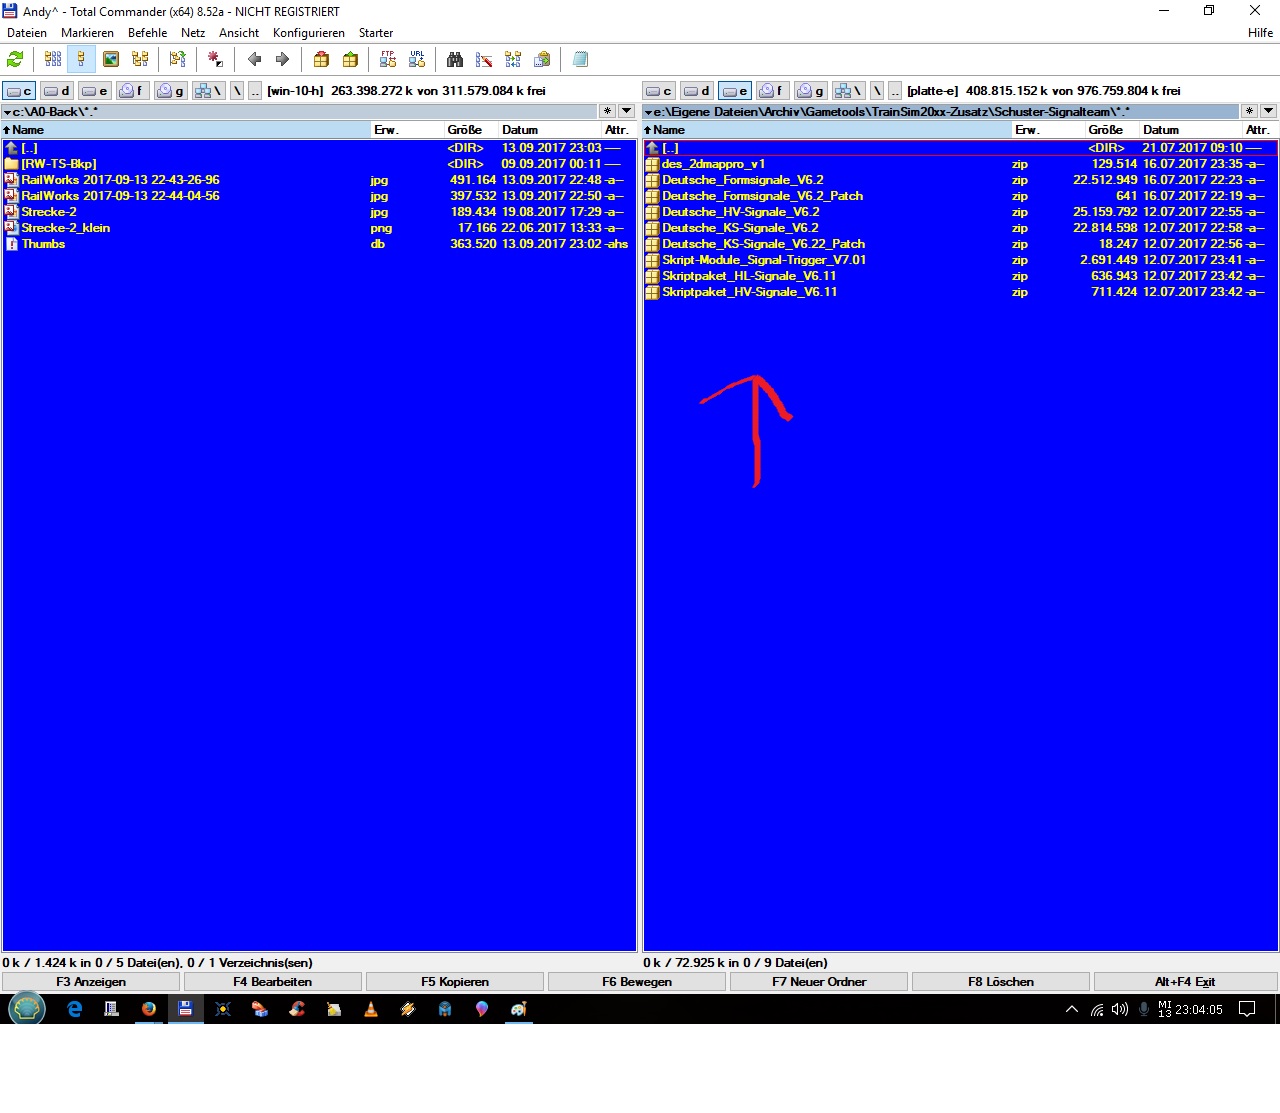Select drive f in right panel

[773, 91]
